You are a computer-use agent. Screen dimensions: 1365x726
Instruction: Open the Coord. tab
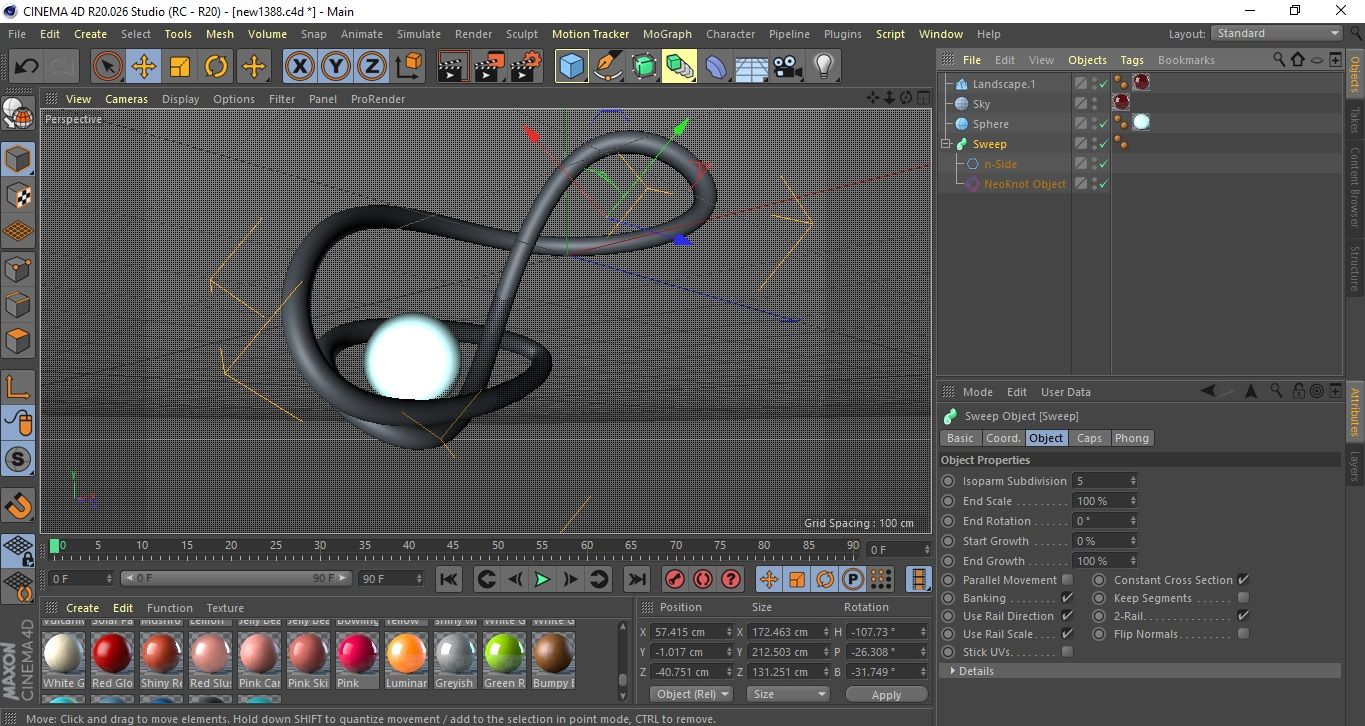pyautogui.click(x=1003, y=438)
